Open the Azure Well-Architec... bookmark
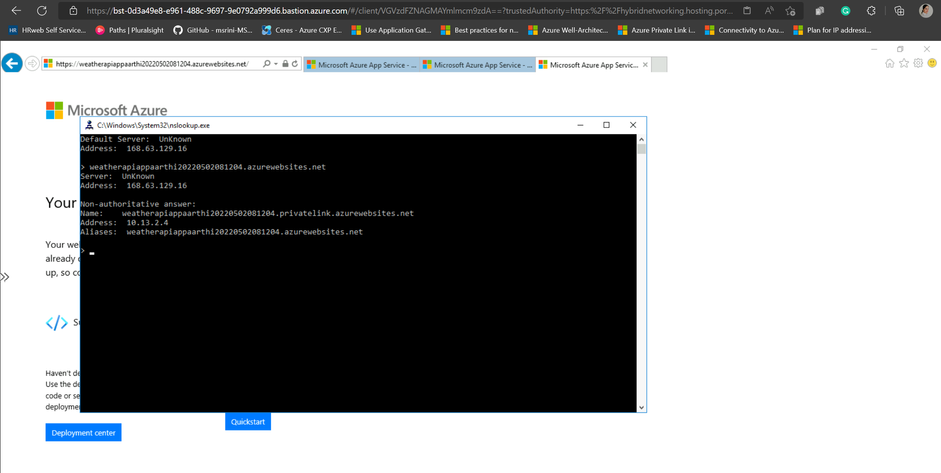Screen dimensions: 941x473 pyautogui.click(x=568, y=30)
